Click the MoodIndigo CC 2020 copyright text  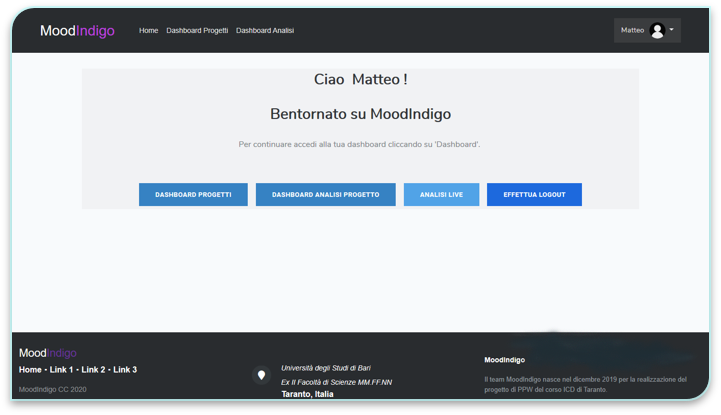coord(53,389)
